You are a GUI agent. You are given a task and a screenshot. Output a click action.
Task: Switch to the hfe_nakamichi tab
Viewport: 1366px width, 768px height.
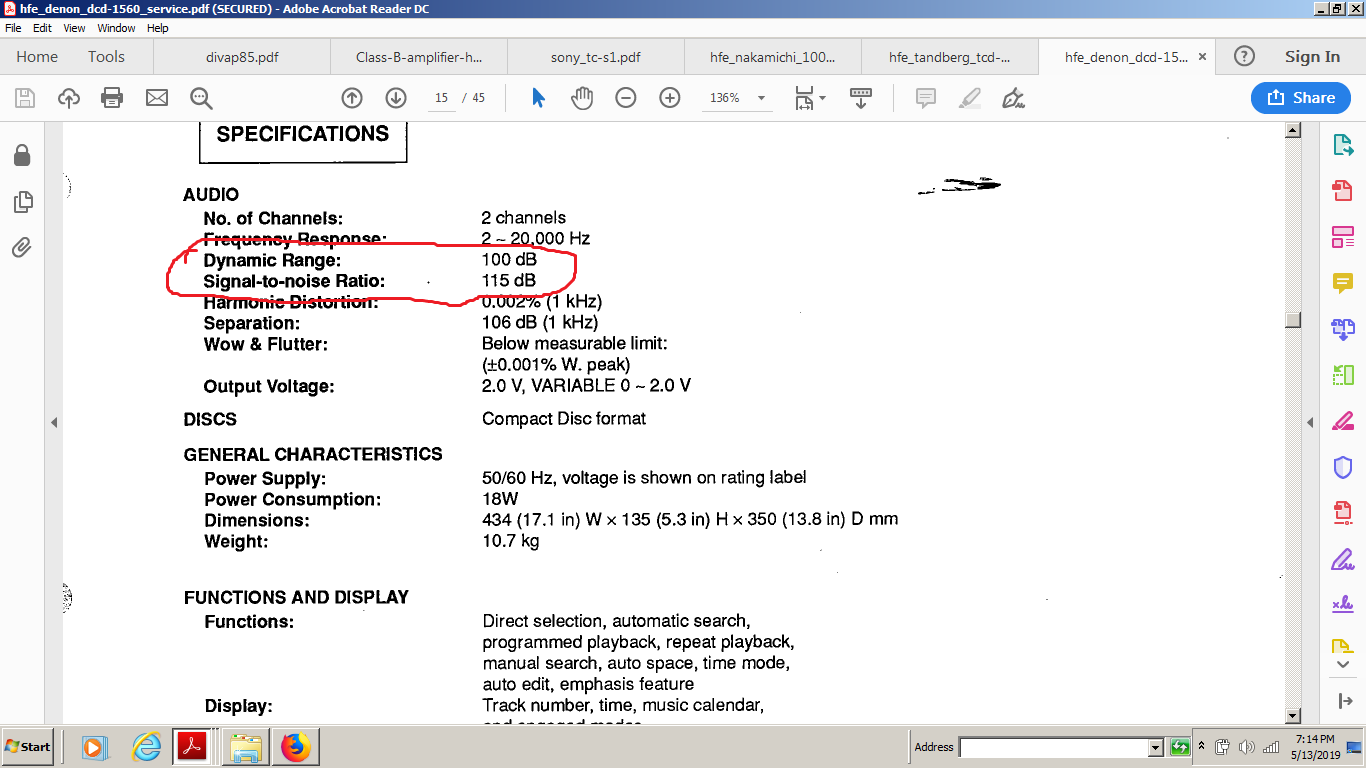pos(773,57)
